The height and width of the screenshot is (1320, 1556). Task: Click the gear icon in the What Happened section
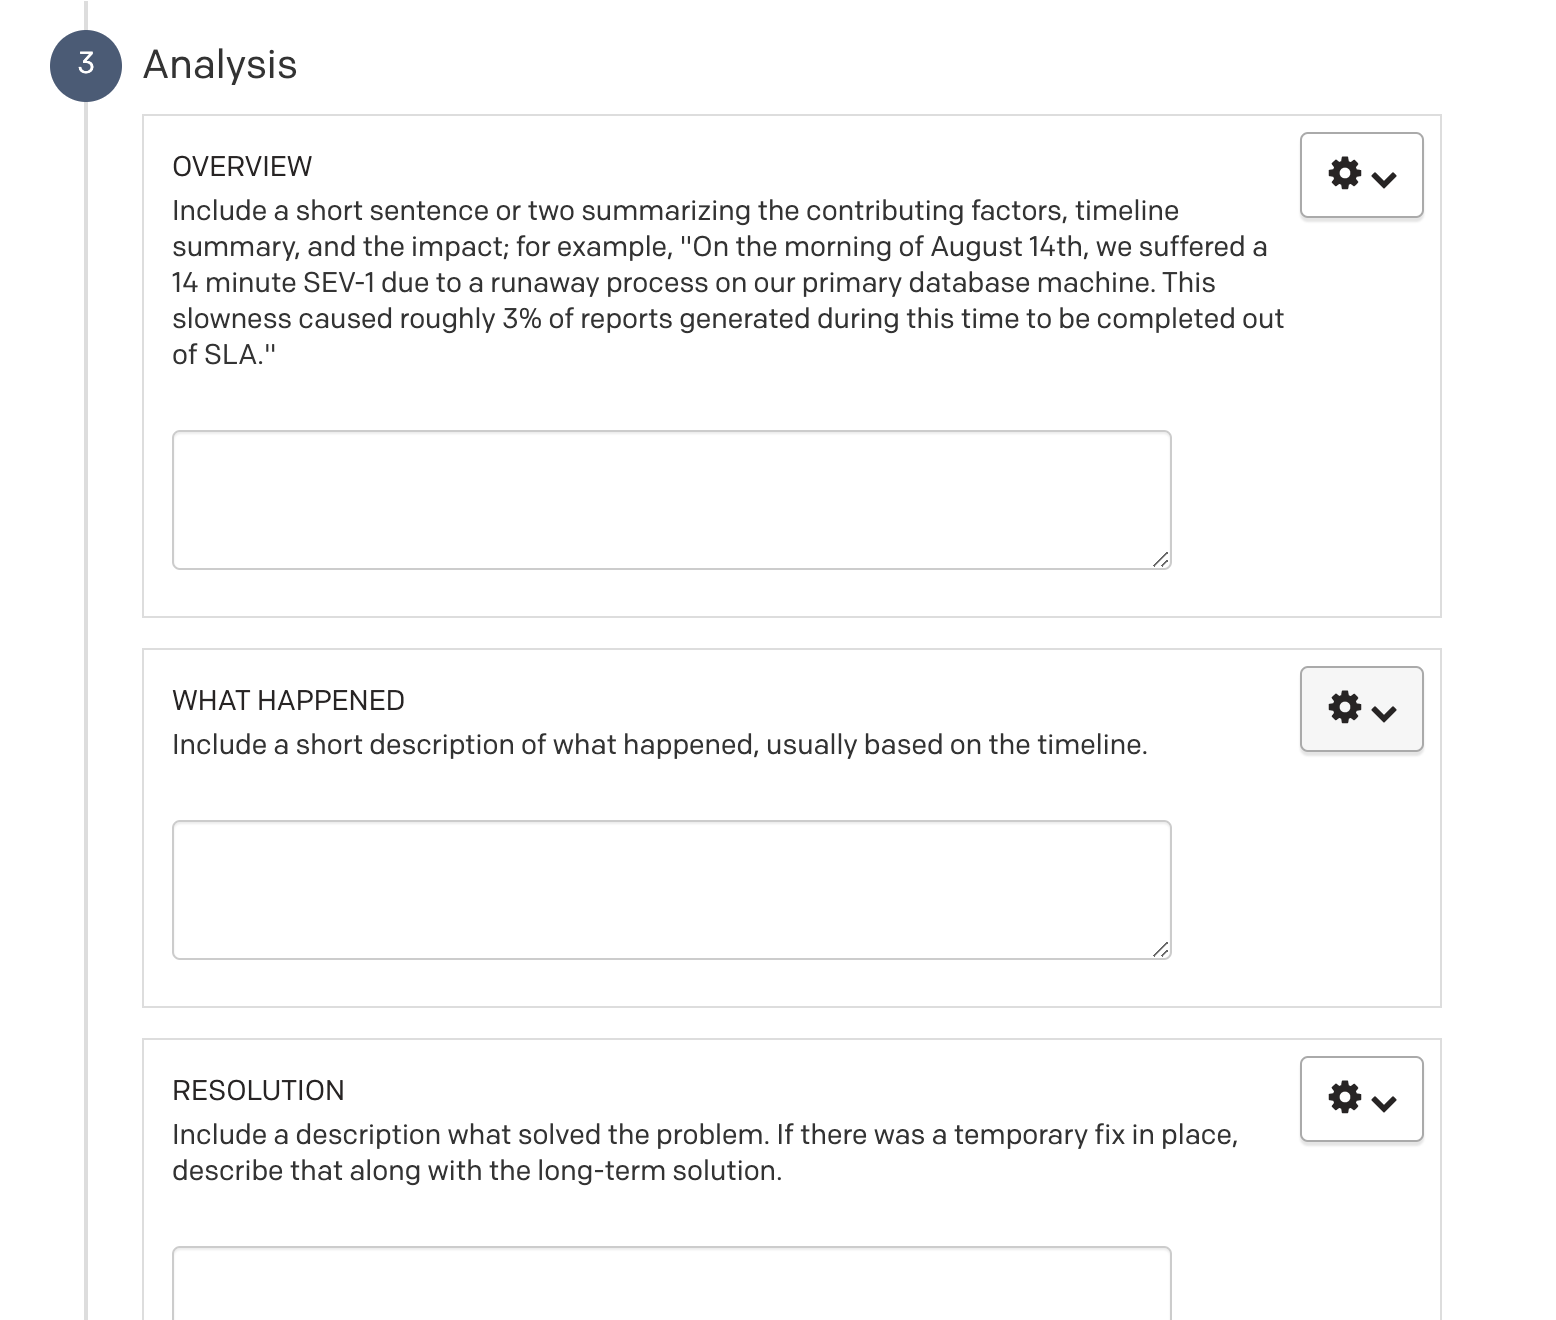(1345, 707)
